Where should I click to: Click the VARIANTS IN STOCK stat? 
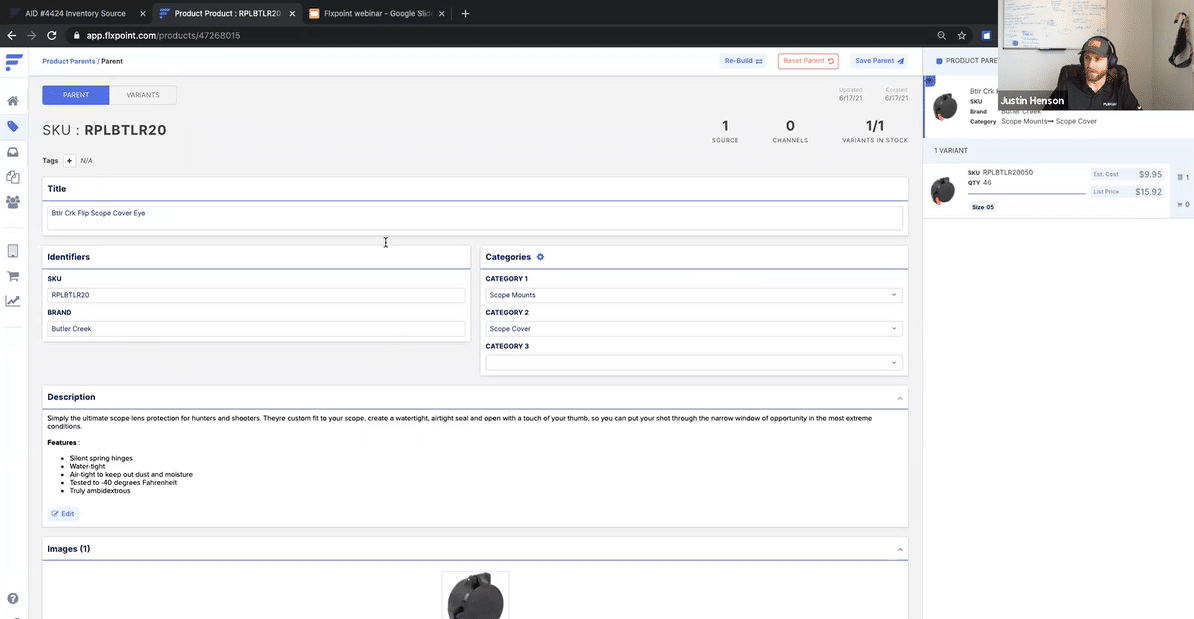tap(875, 131)
